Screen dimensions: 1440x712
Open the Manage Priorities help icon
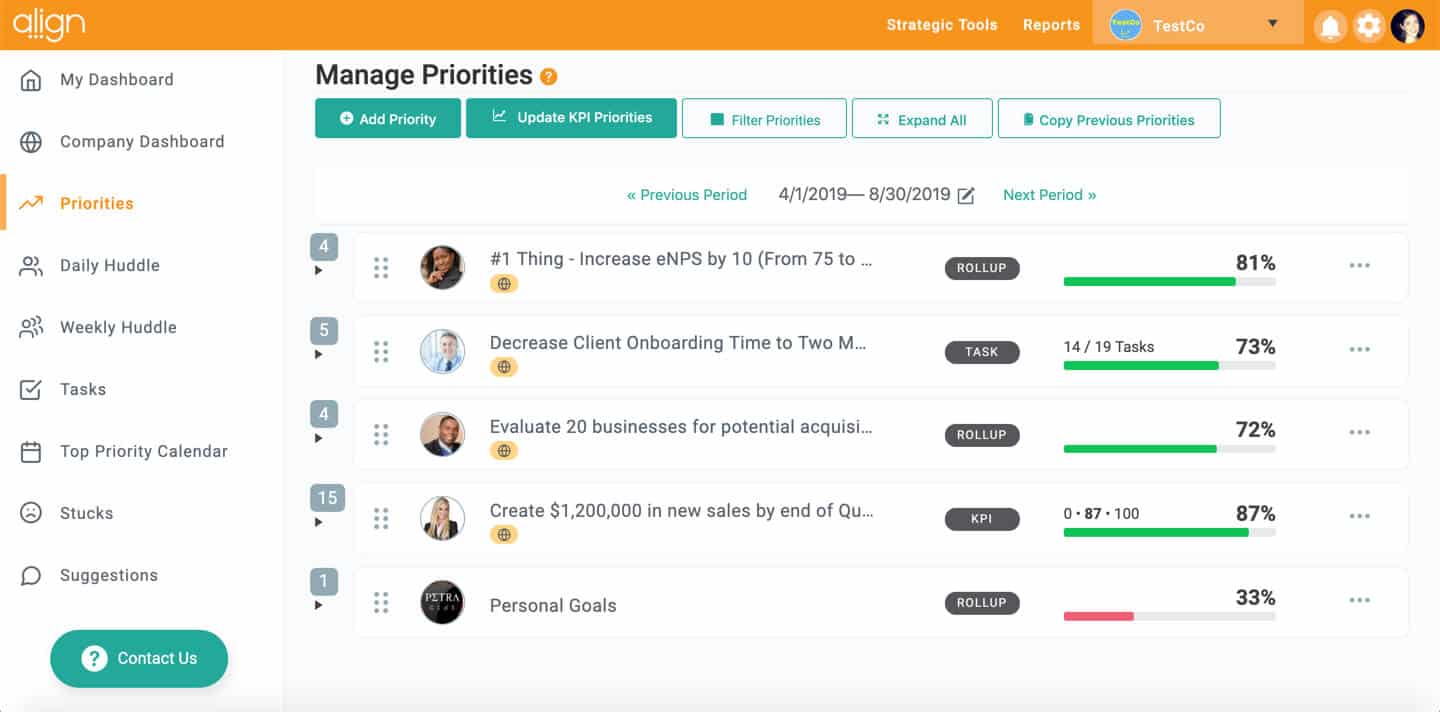[547, 74]
